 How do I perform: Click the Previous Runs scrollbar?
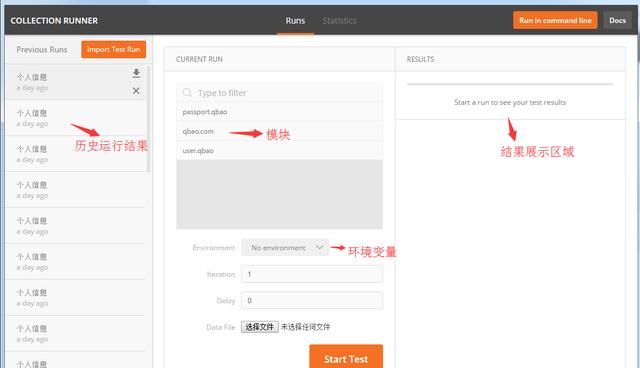[149, 119]
